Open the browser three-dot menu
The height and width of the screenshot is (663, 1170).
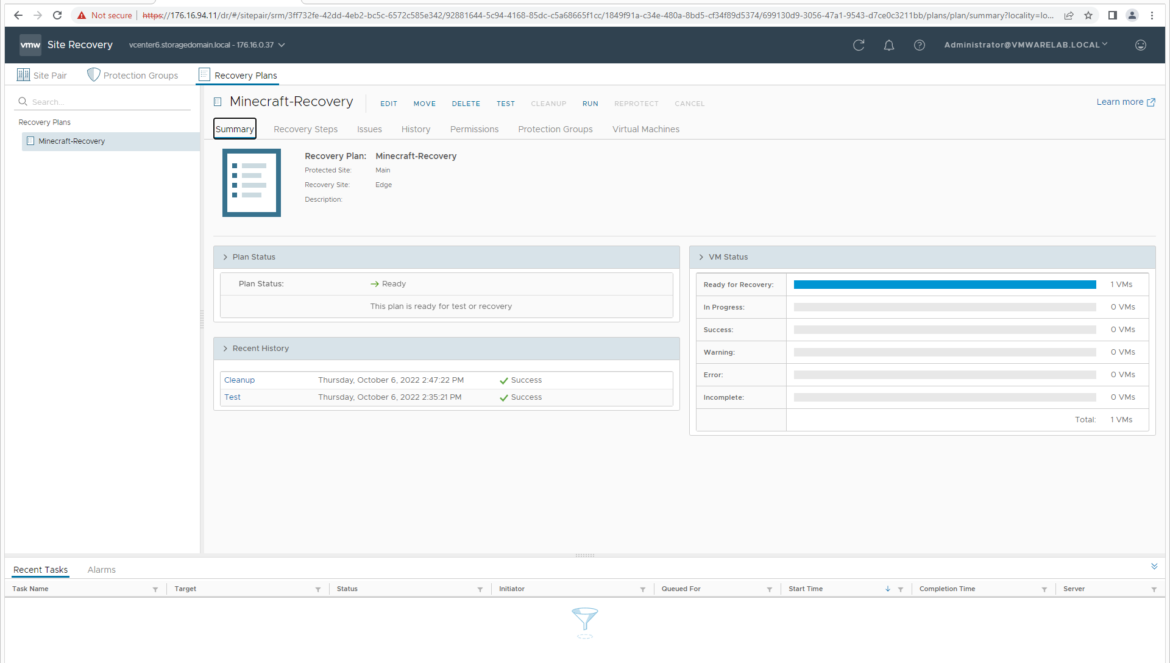pos(1152,15)
